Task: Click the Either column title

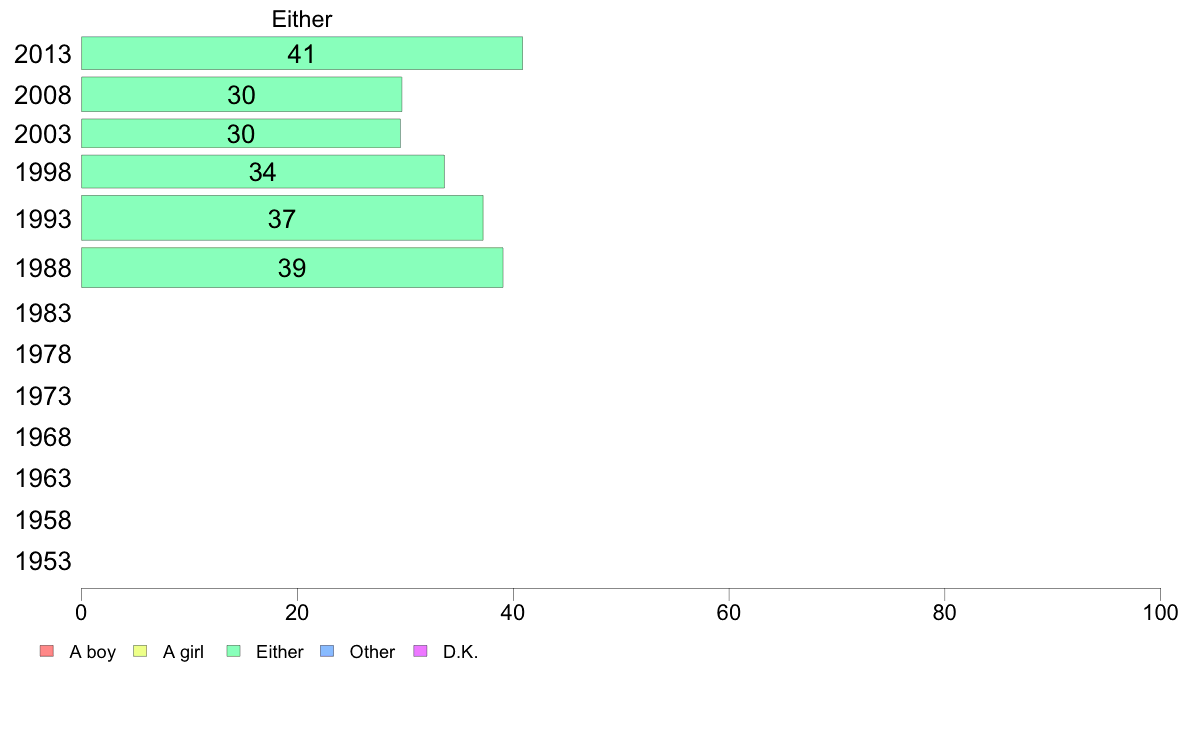Action: click(302, 19)
